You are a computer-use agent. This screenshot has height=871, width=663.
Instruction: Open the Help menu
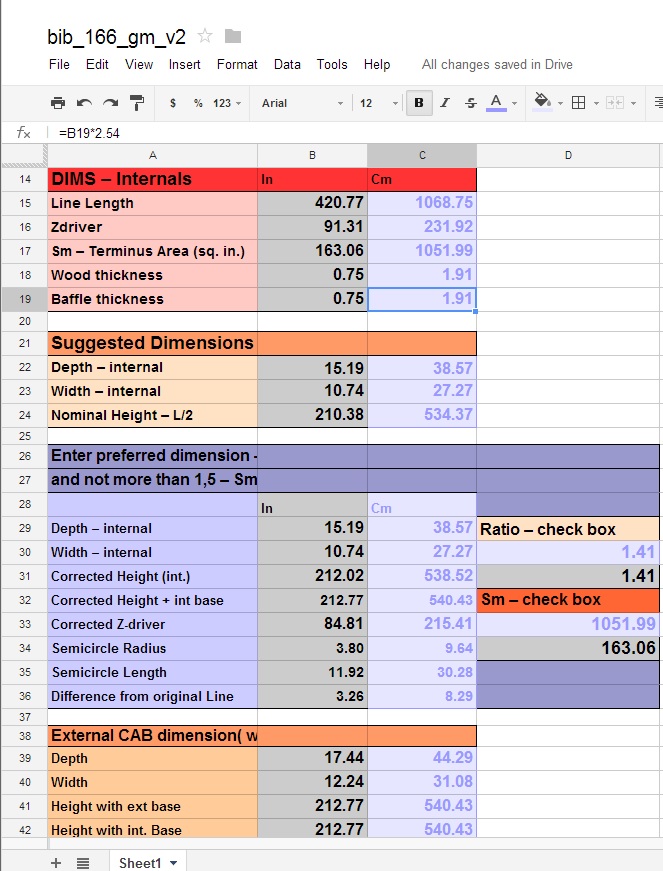click(x=377, y=64)
